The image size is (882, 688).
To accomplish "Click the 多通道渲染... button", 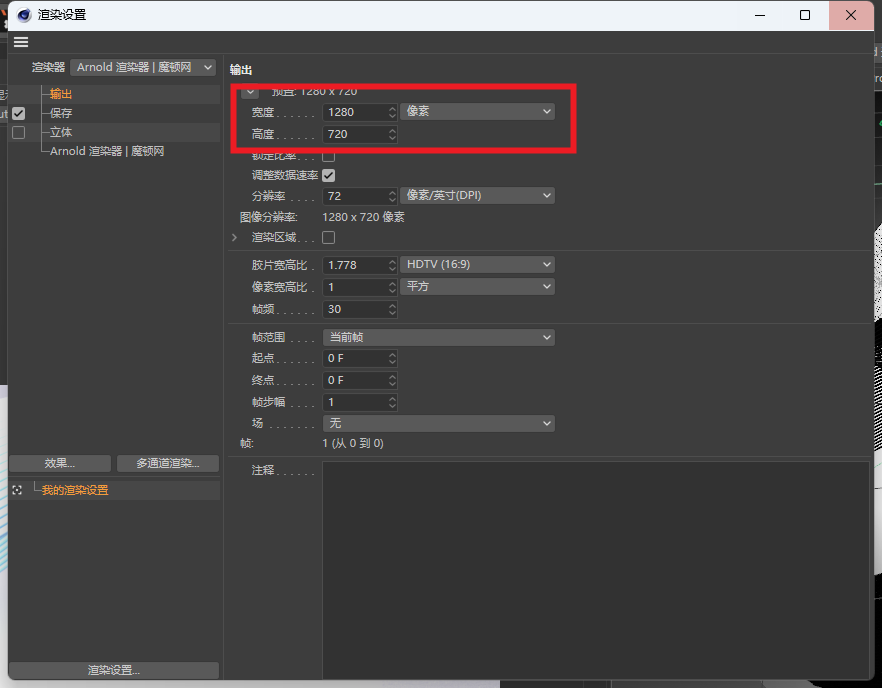I will tap(167, 463).
